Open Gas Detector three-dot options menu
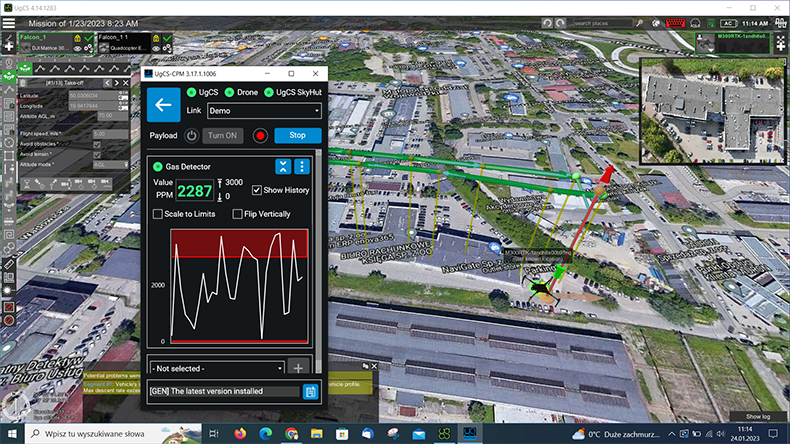This screenshot has height=444, width=790. (x=302, y=166)
